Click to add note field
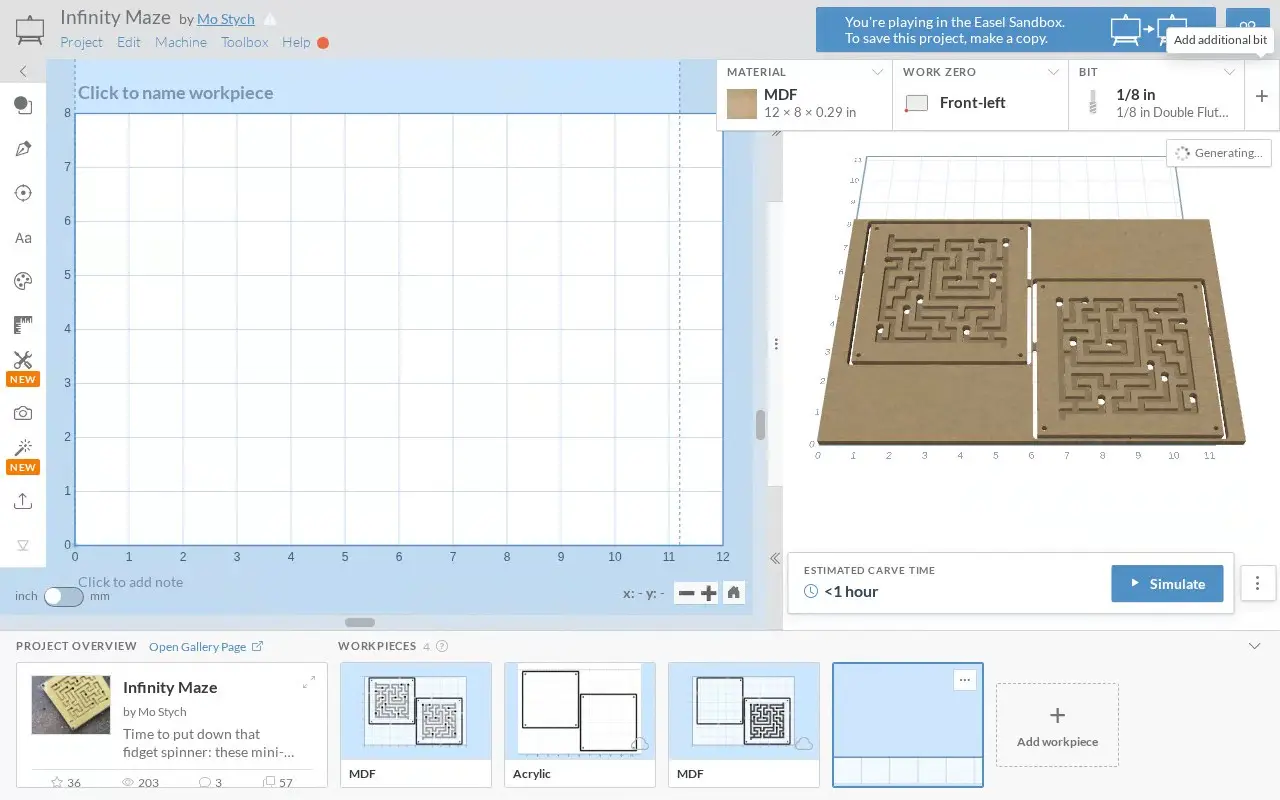Viewport: 1280px width, 800px height. click(131, 582)
